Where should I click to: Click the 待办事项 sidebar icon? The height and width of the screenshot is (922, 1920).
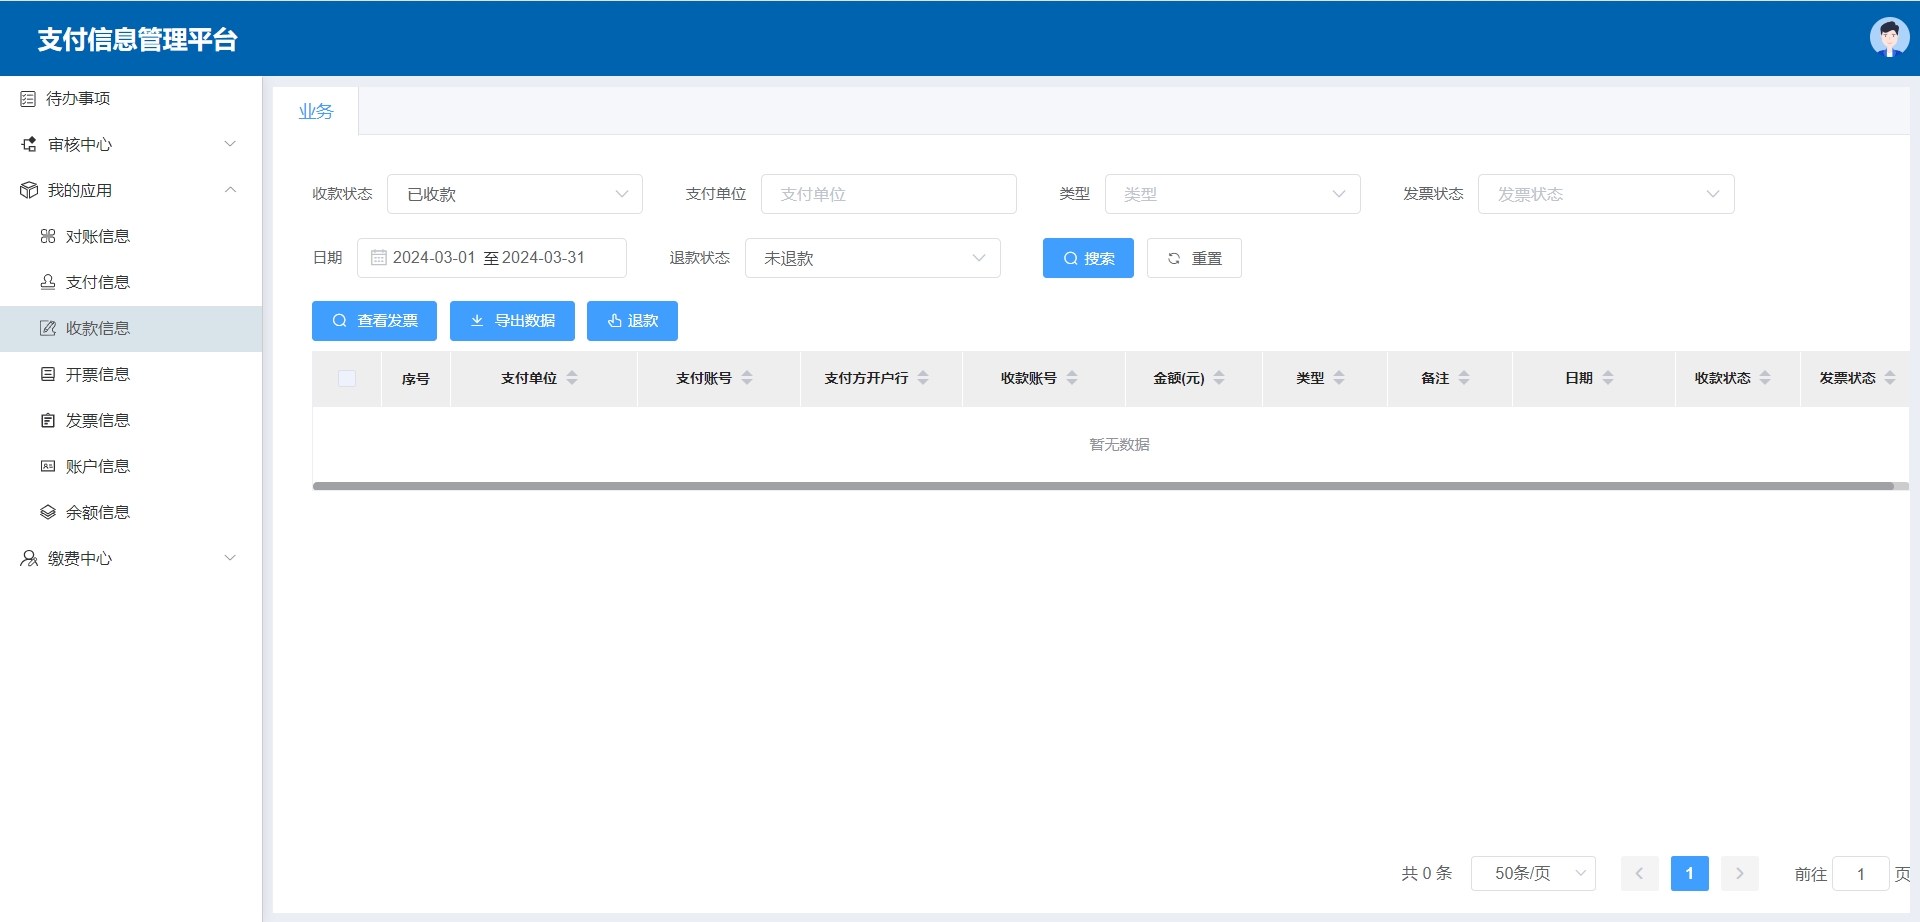(28, 99)
